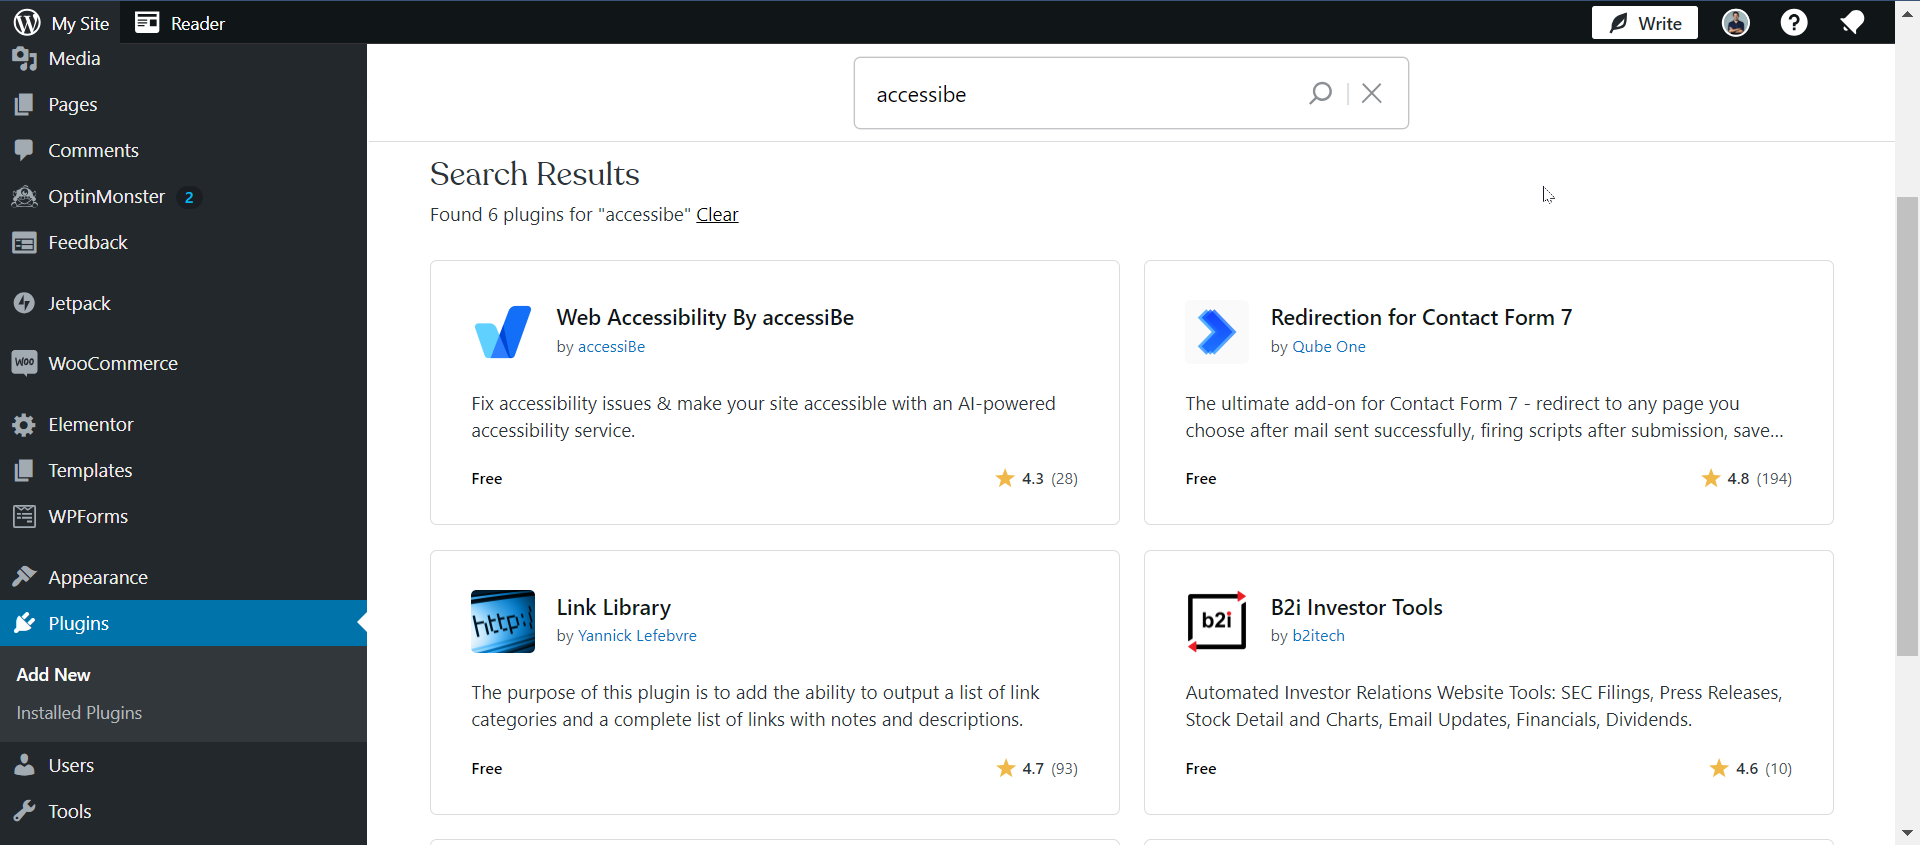Open WPForms in the sidebar
1920x845 pixels.
(183, 516)
